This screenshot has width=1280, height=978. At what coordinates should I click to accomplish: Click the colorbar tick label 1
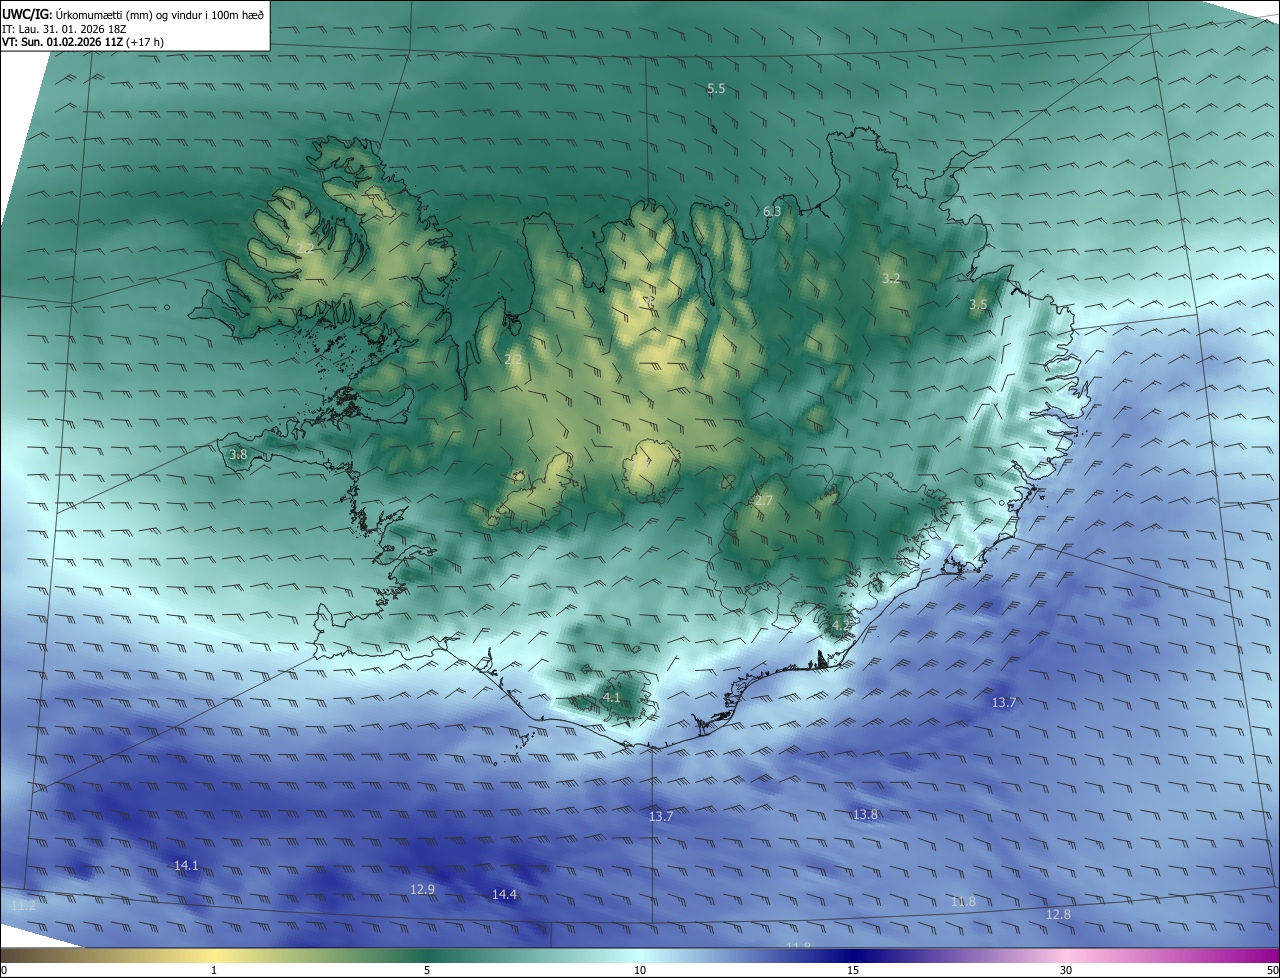[214, 970]
